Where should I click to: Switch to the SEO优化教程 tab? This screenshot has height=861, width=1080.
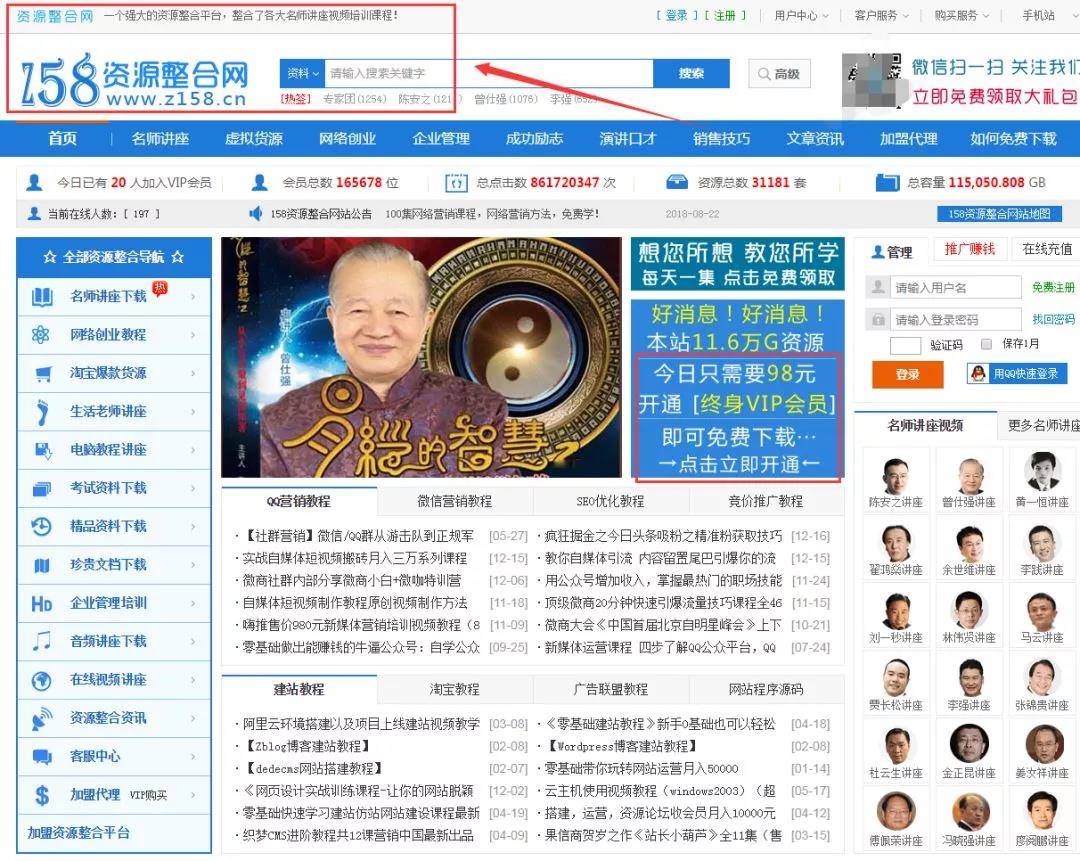coord(610,501)
